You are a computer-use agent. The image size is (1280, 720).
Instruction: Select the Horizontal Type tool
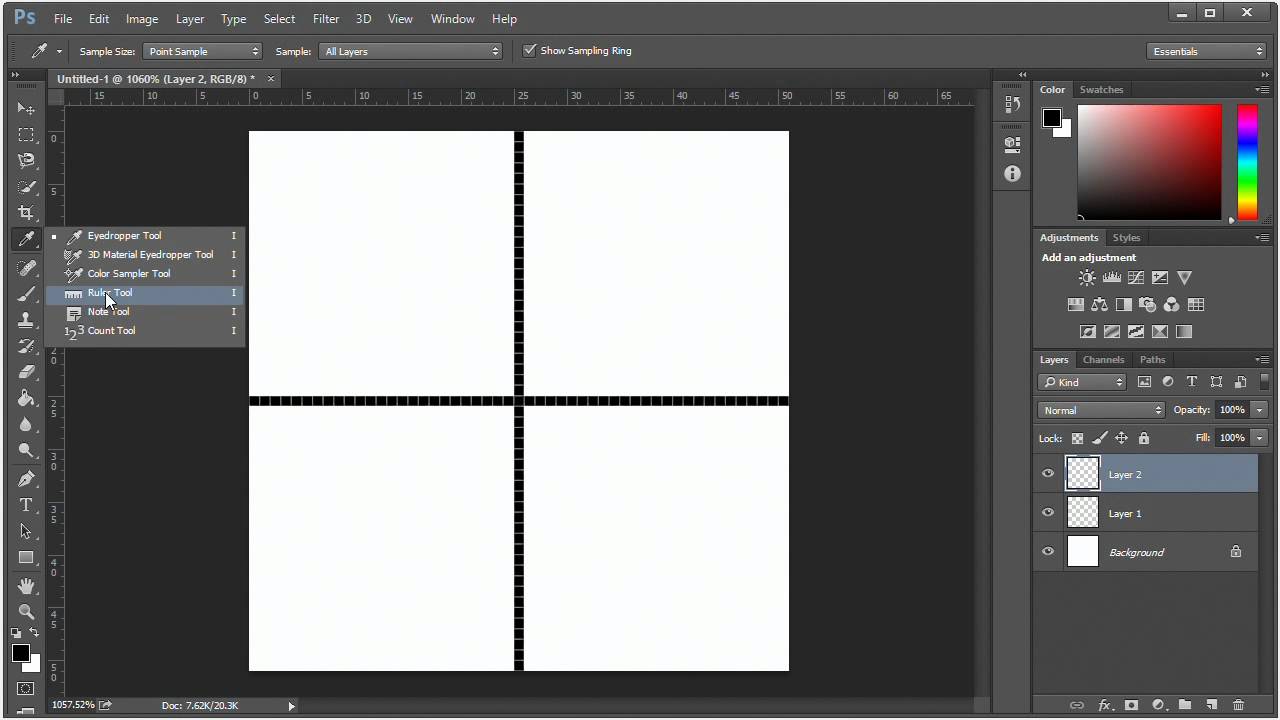(x=26, y=505)
